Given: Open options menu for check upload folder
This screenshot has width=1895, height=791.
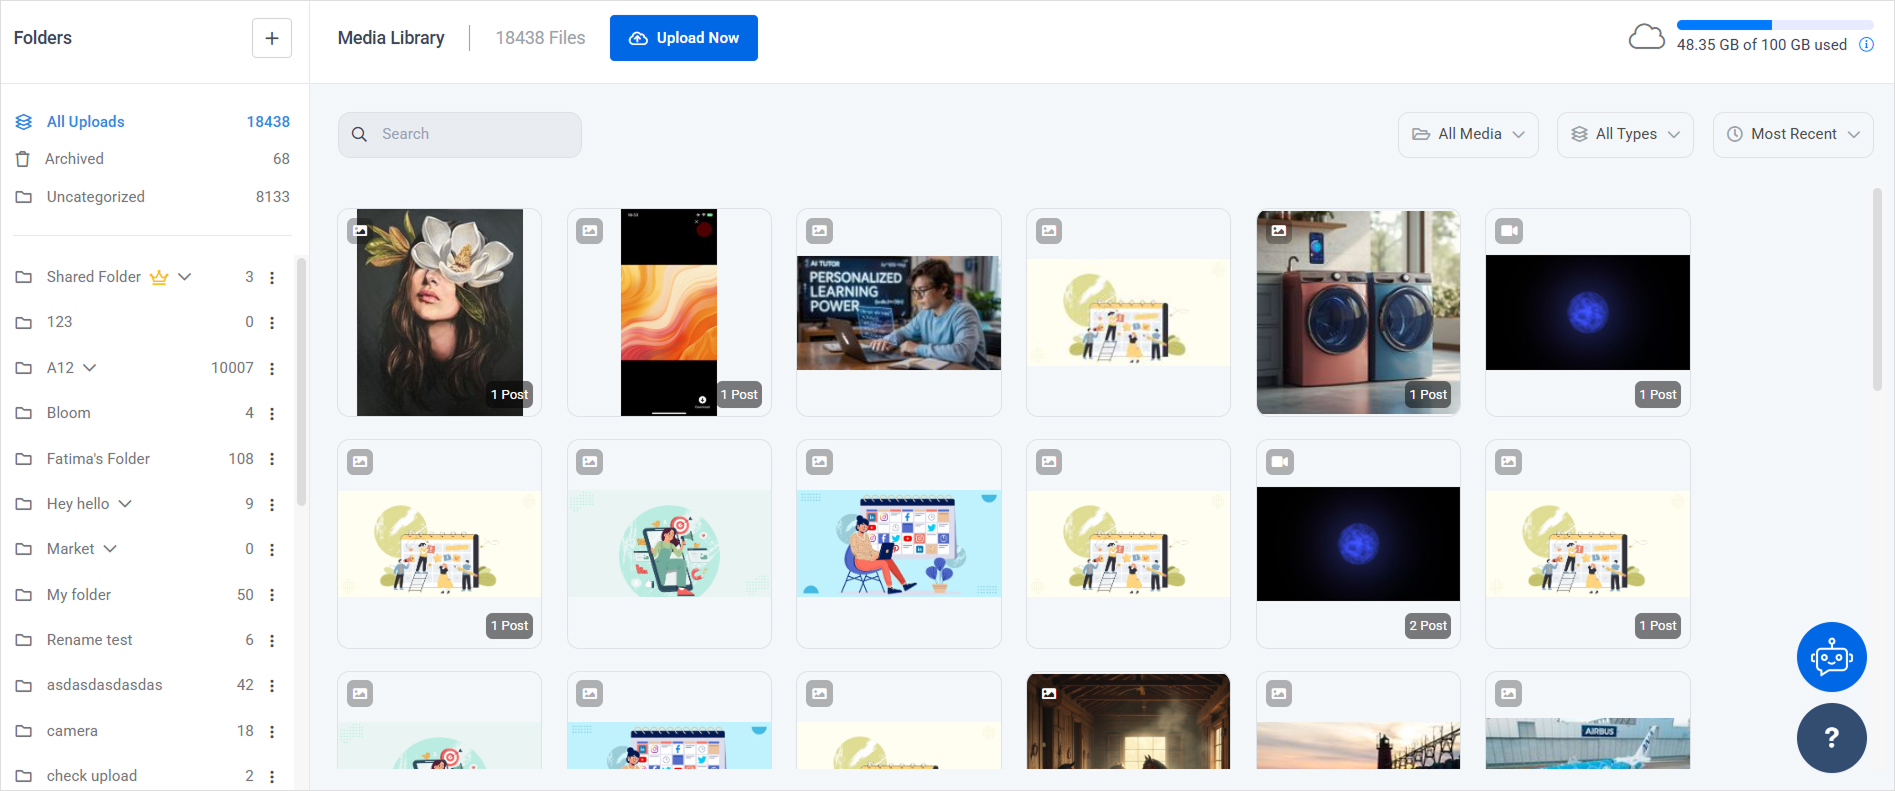Looking at the screenshot, I should (272, 777).
